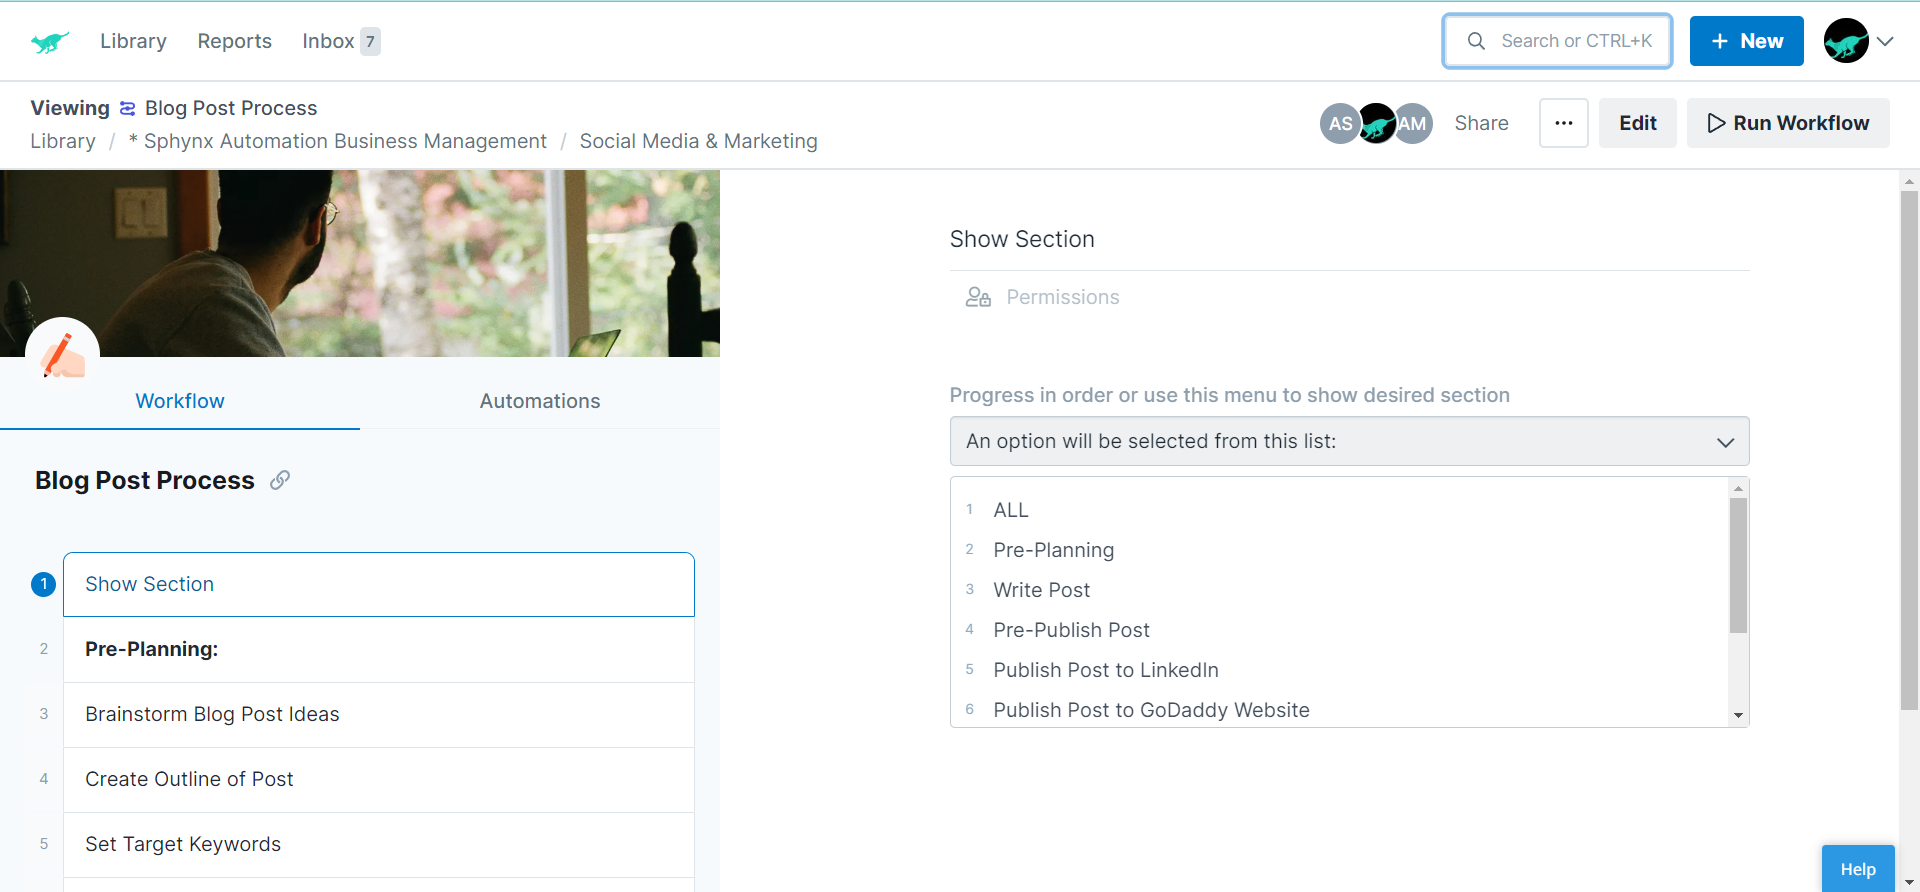Viewport: 1920px width, 892px height.
Task: Click the workflow icon next to Viewing
Action: 128,108
